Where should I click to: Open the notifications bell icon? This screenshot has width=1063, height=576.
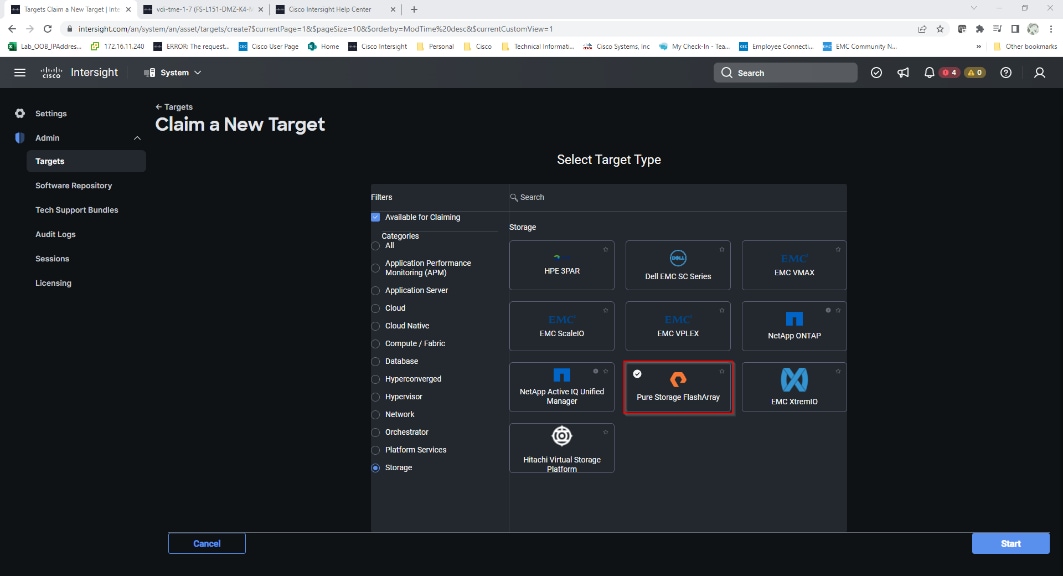[x=929, y=73]
